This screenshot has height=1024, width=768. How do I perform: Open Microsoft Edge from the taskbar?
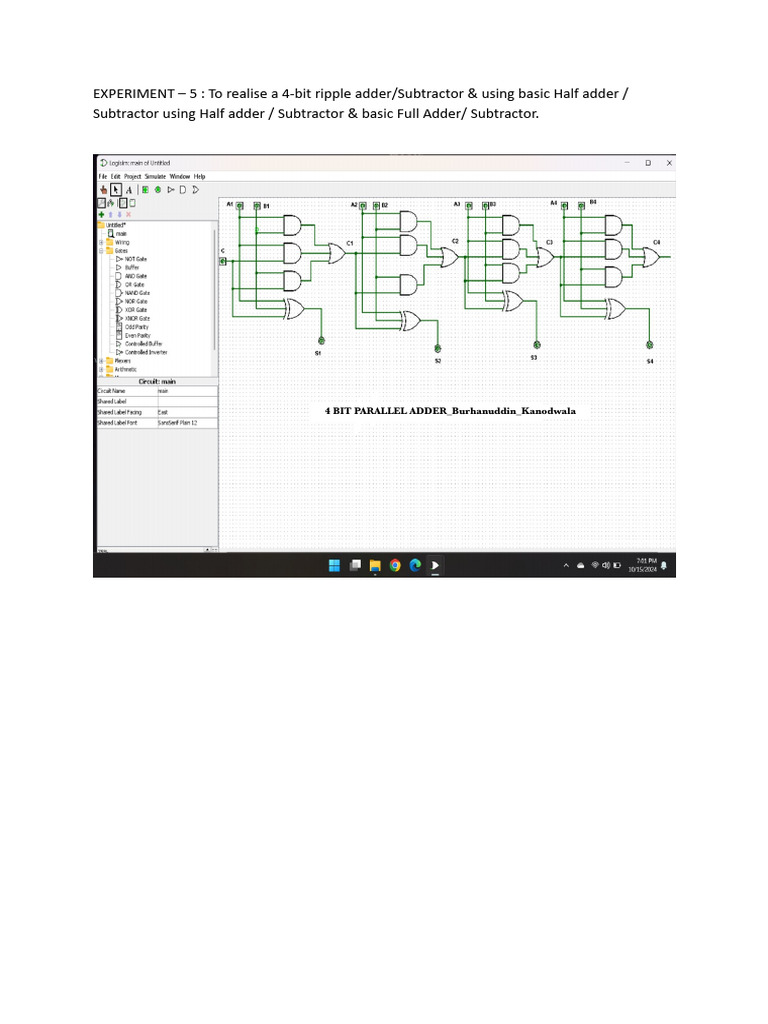[x=415, y=566]
